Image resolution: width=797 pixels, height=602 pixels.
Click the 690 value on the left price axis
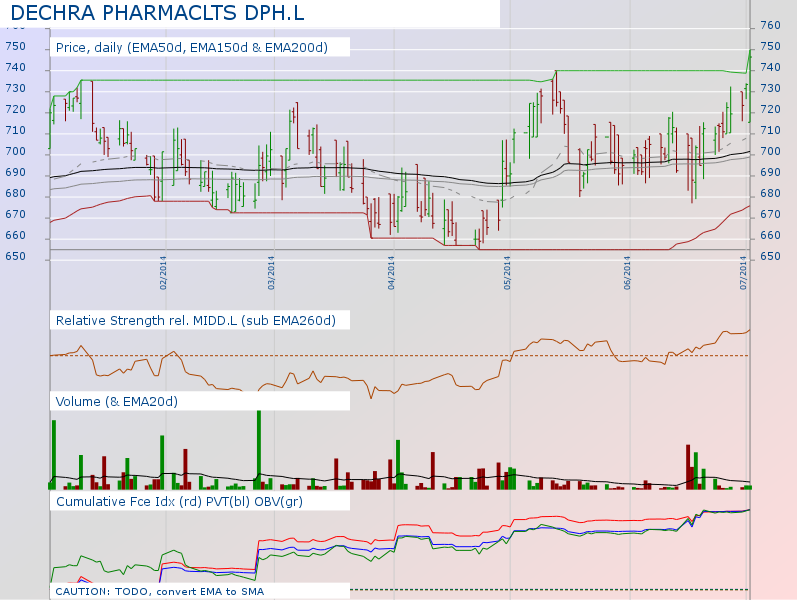pyautogui.click(x=15, y=172)
